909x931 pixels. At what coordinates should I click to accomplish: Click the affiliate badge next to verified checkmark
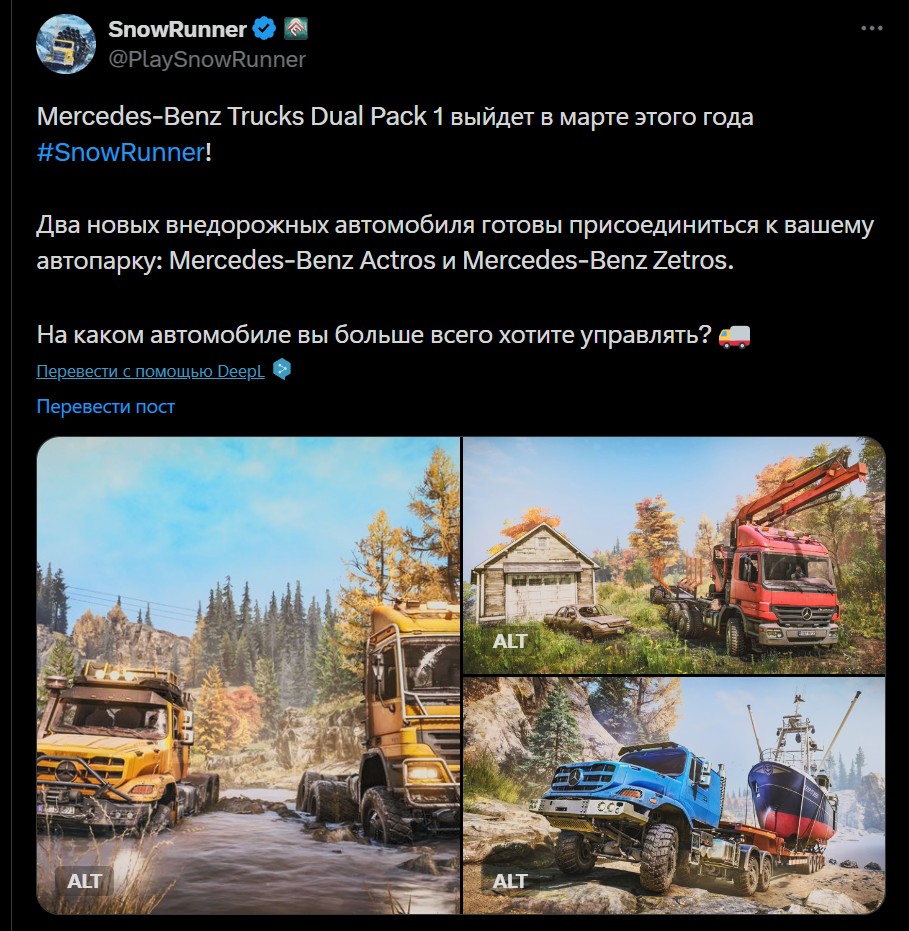(x=296, y=29)
